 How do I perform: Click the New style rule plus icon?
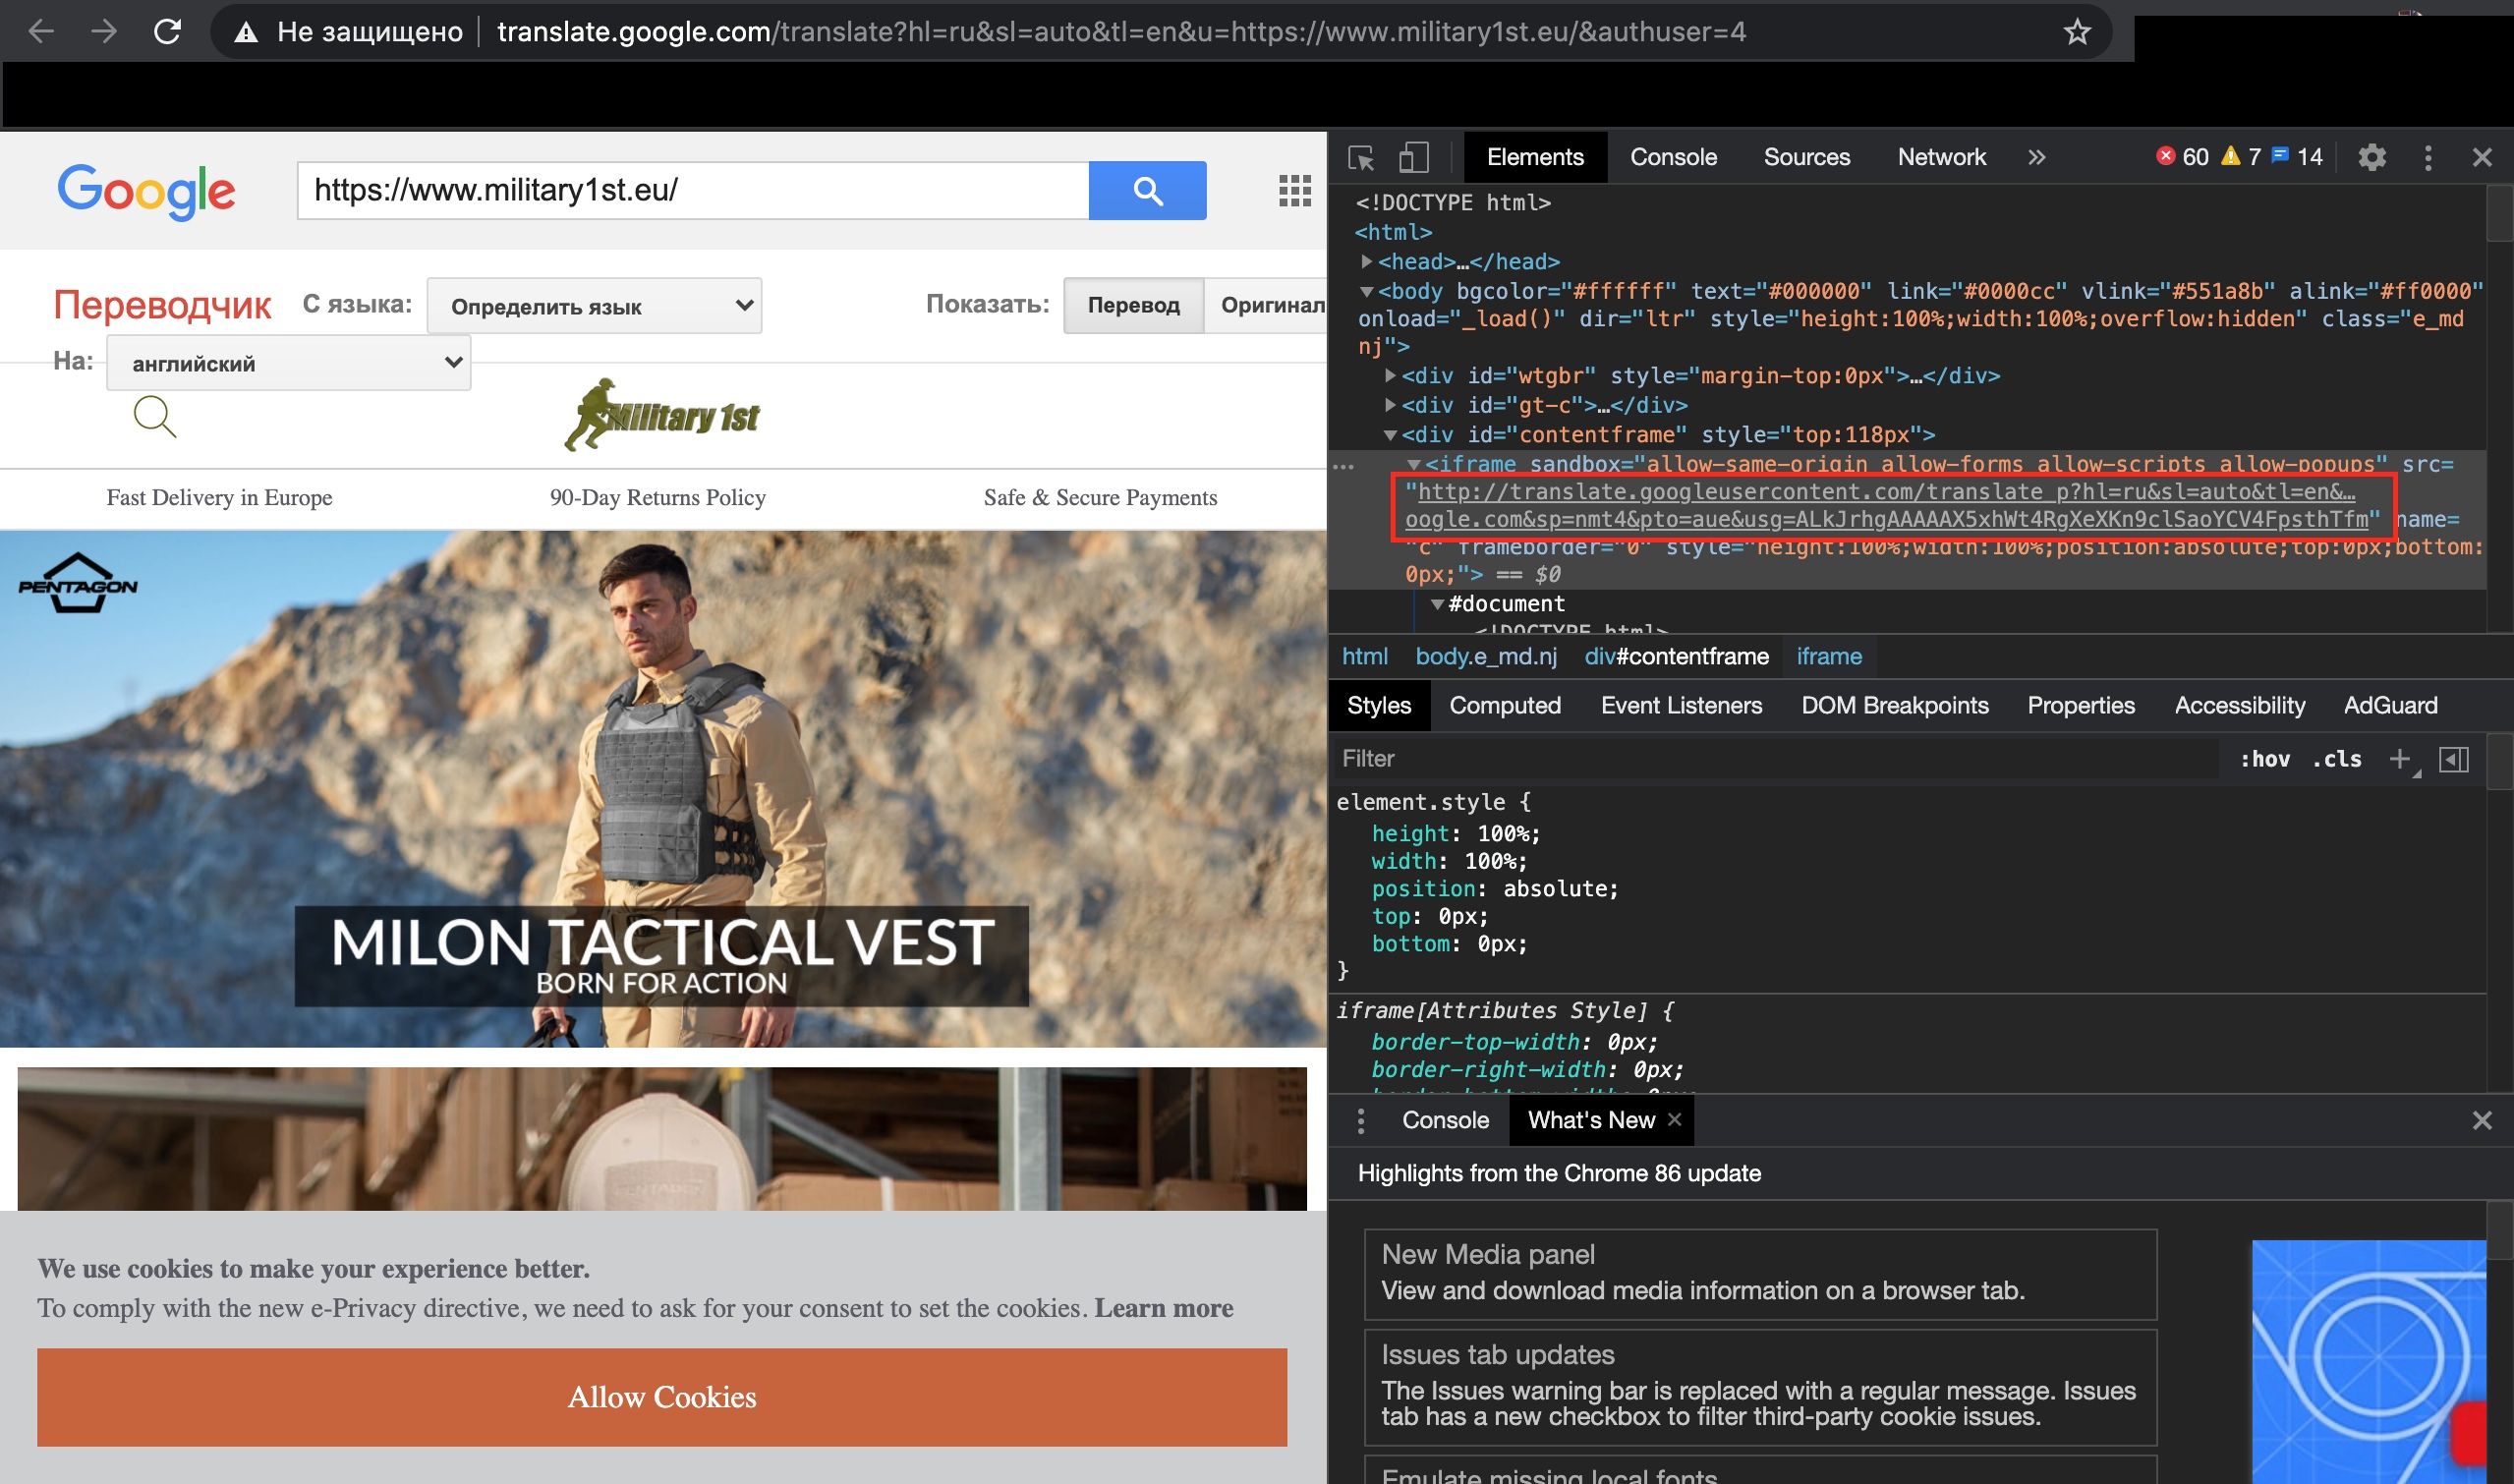[2400, 759]
